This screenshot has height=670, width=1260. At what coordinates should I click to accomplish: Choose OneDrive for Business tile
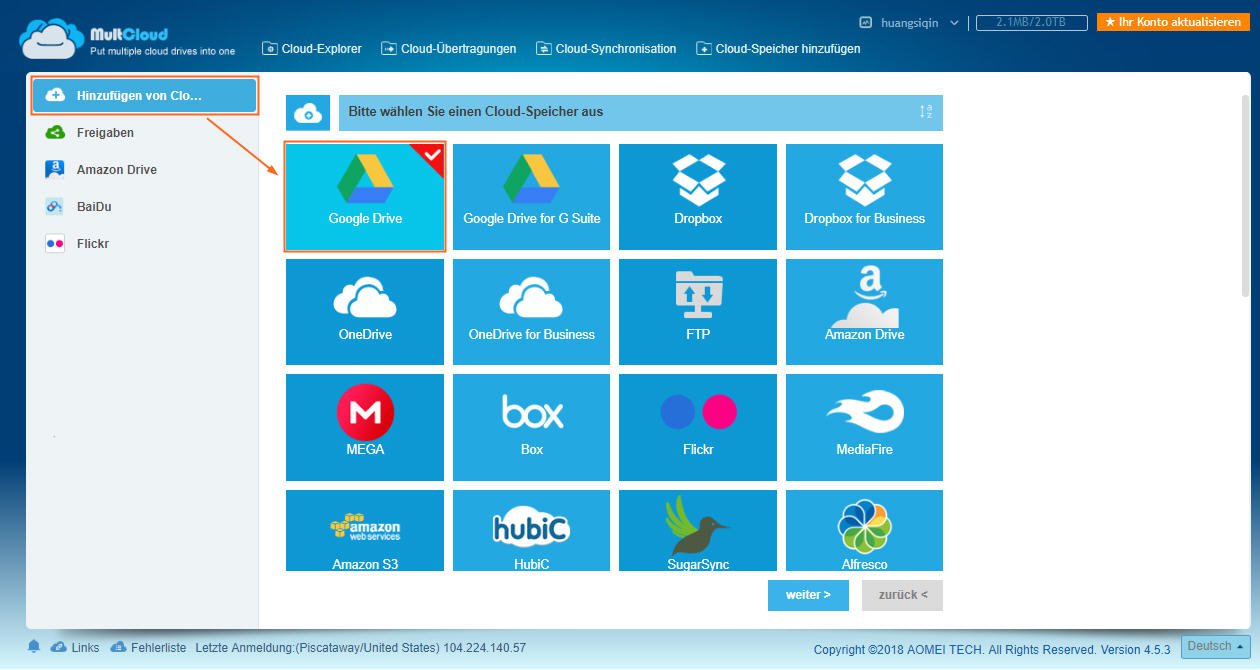(532, 312)
